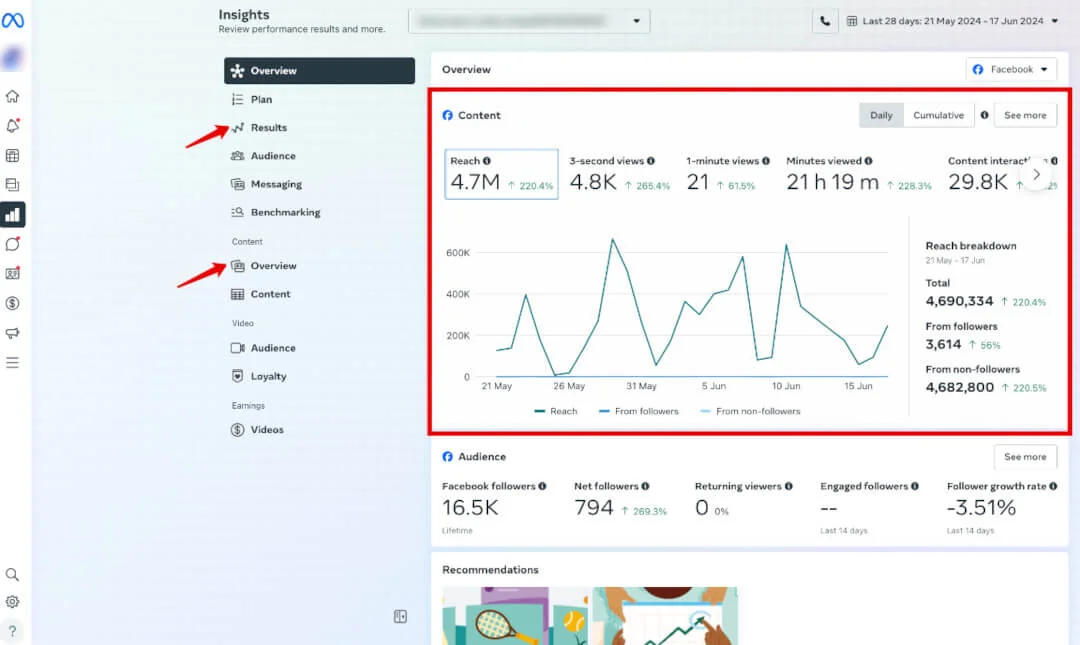Screen dimensions: 1080x645
Task: Click the Search magnifier icon
Action: tap(12, 574)
